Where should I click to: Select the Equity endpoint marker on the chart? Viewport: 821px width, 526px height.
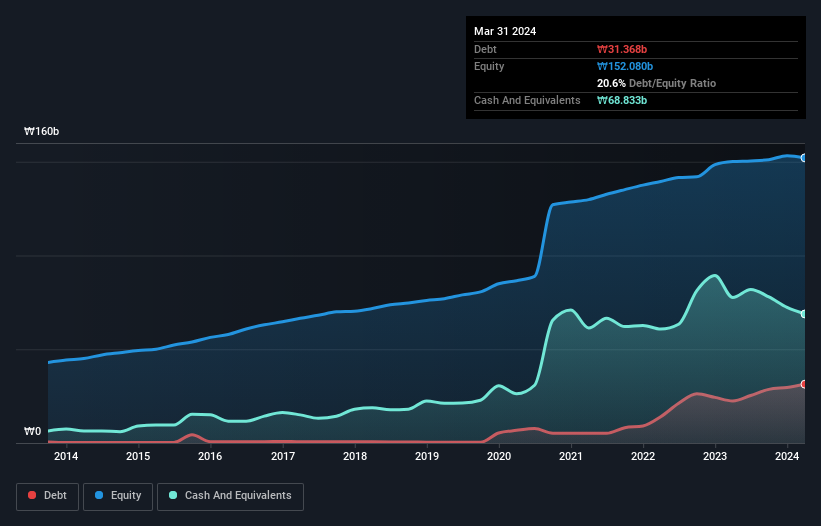(x=804, y=158)
